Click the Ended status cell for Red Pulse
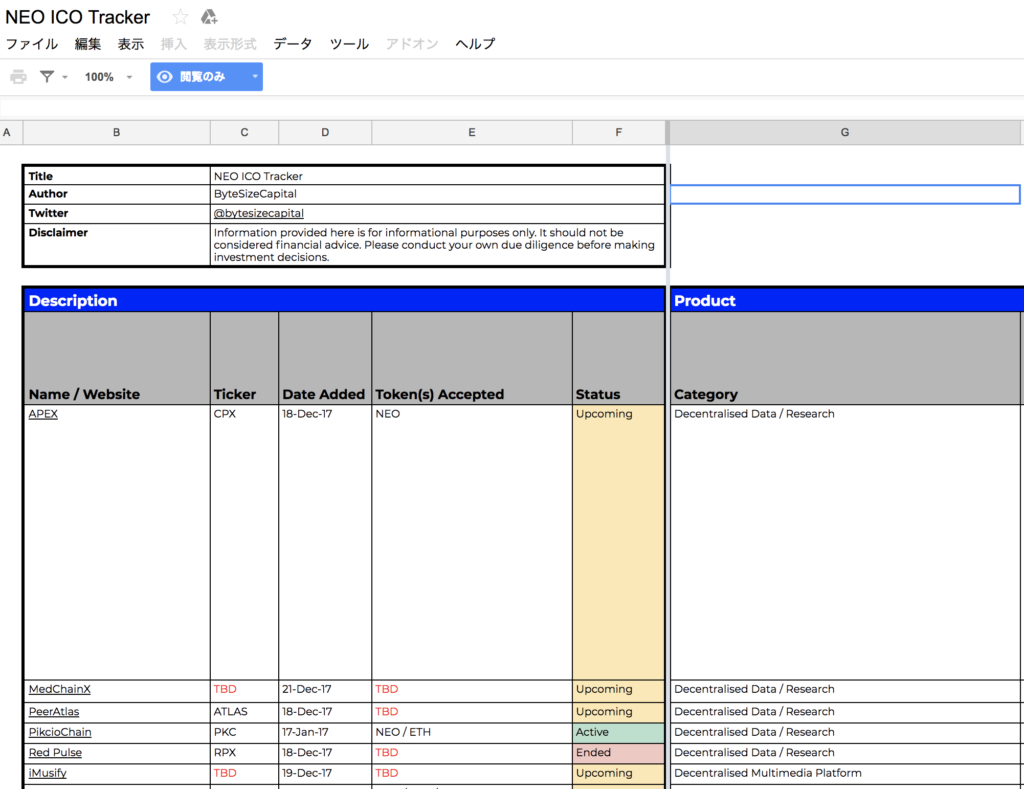This screenshot has height=789, width=1024. pyautogui.click(x=618, y=753)
